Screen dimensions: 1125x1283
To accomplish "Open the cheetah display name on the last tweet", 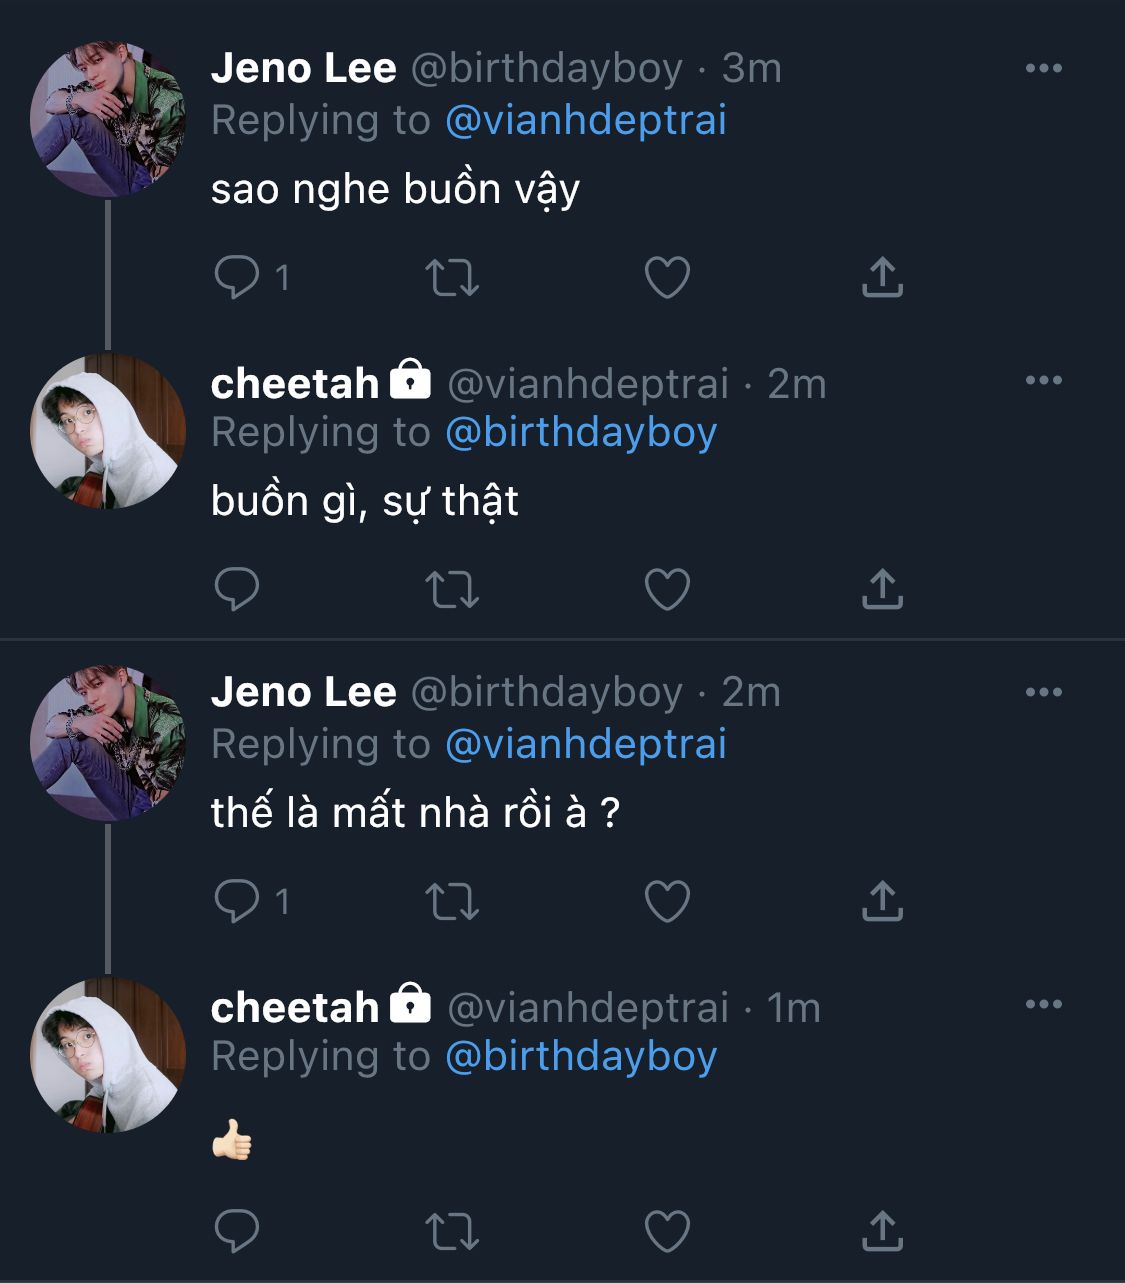I will pyautogui.click(x=295, y=1007).
